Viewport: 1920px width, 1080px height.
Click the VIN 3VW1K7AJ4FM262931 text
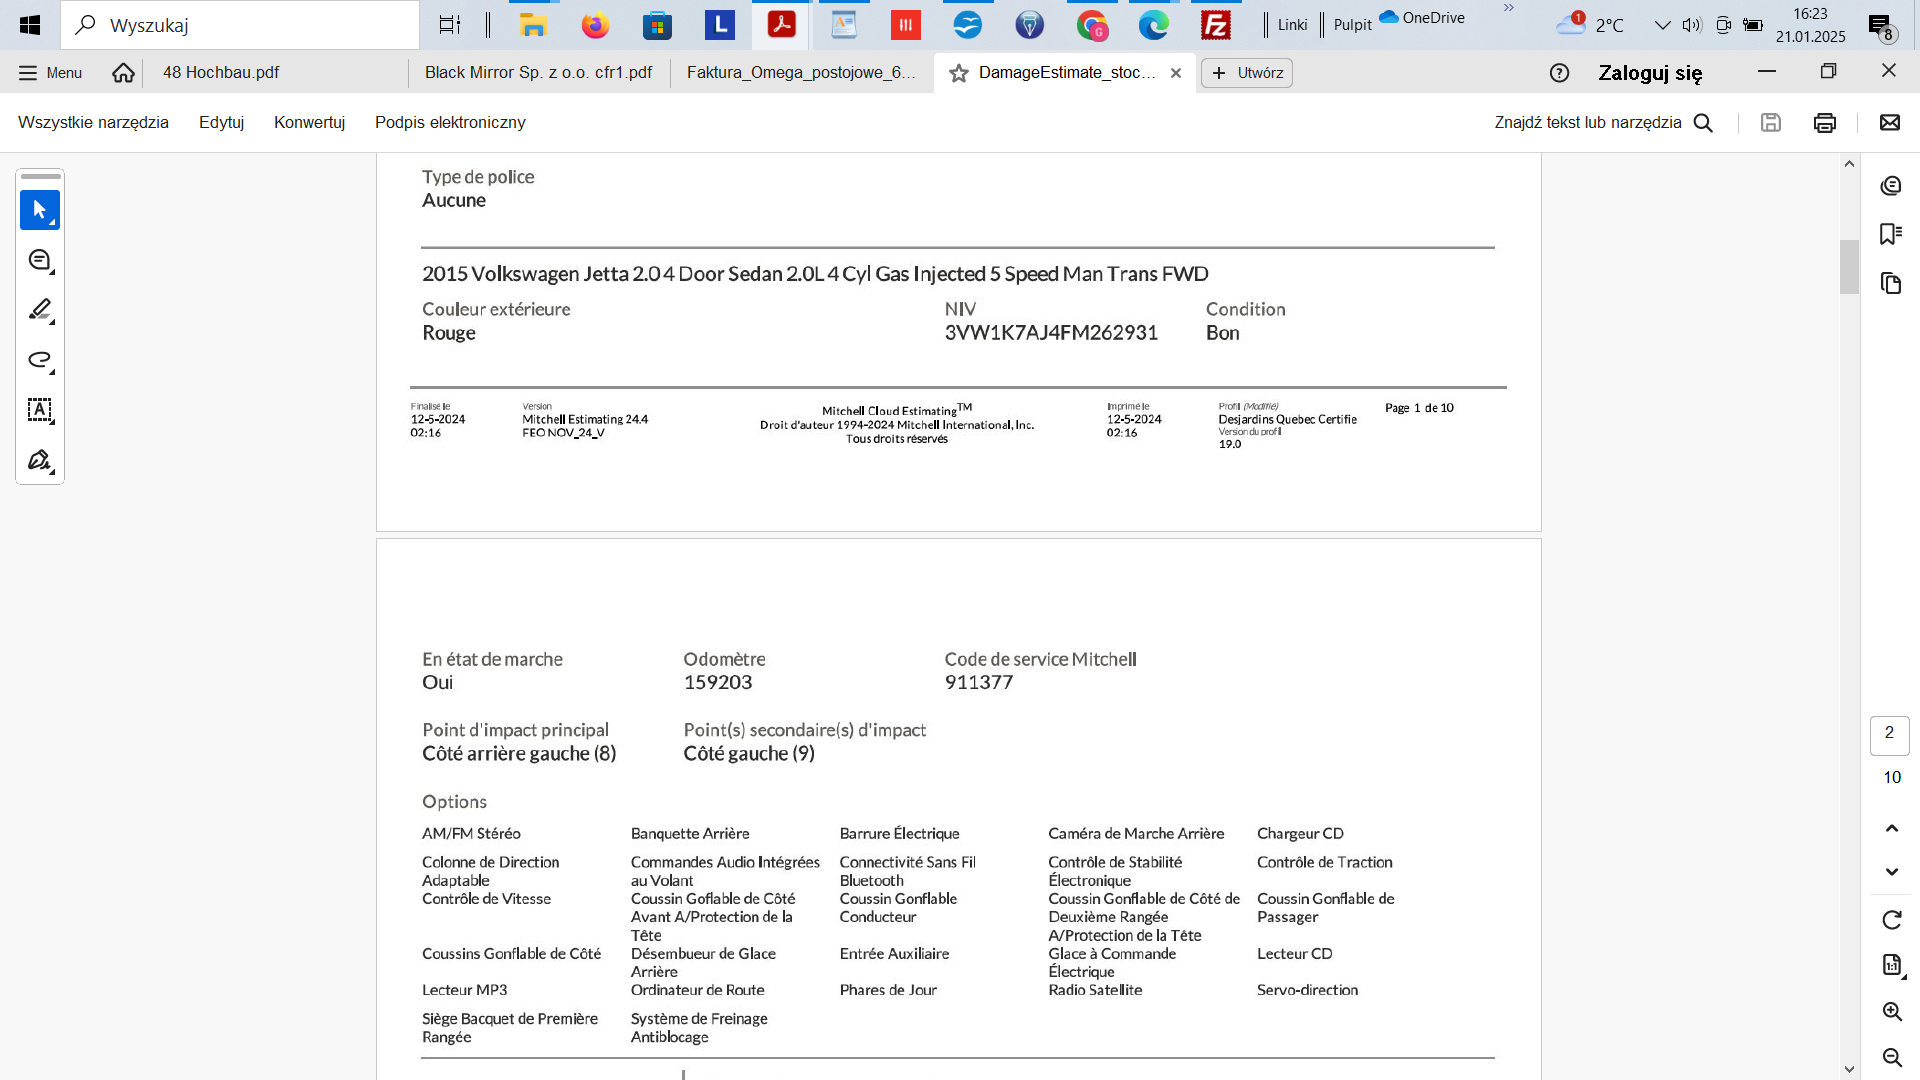pyautogui.click(x=1051, y=333)
